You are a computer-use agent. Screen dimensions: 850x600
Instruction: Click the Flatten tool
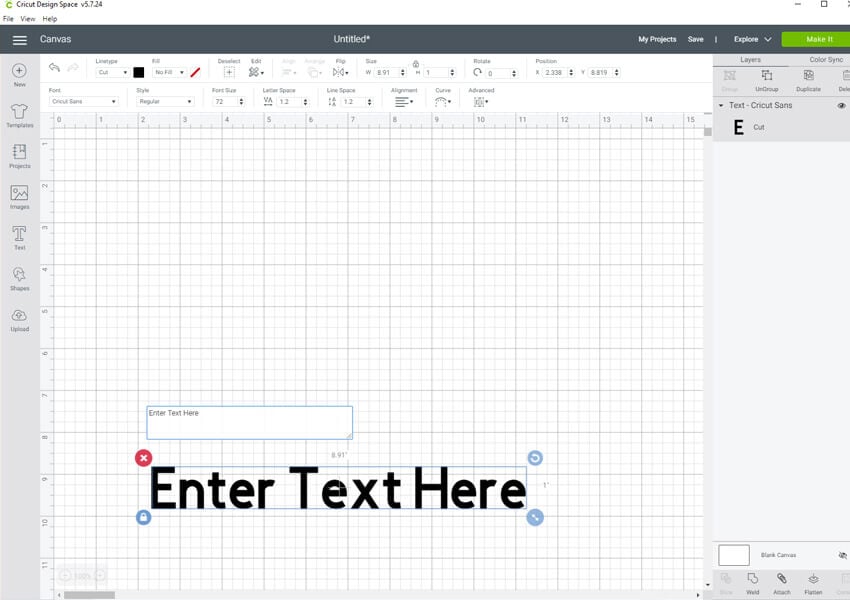click(813, 583)
